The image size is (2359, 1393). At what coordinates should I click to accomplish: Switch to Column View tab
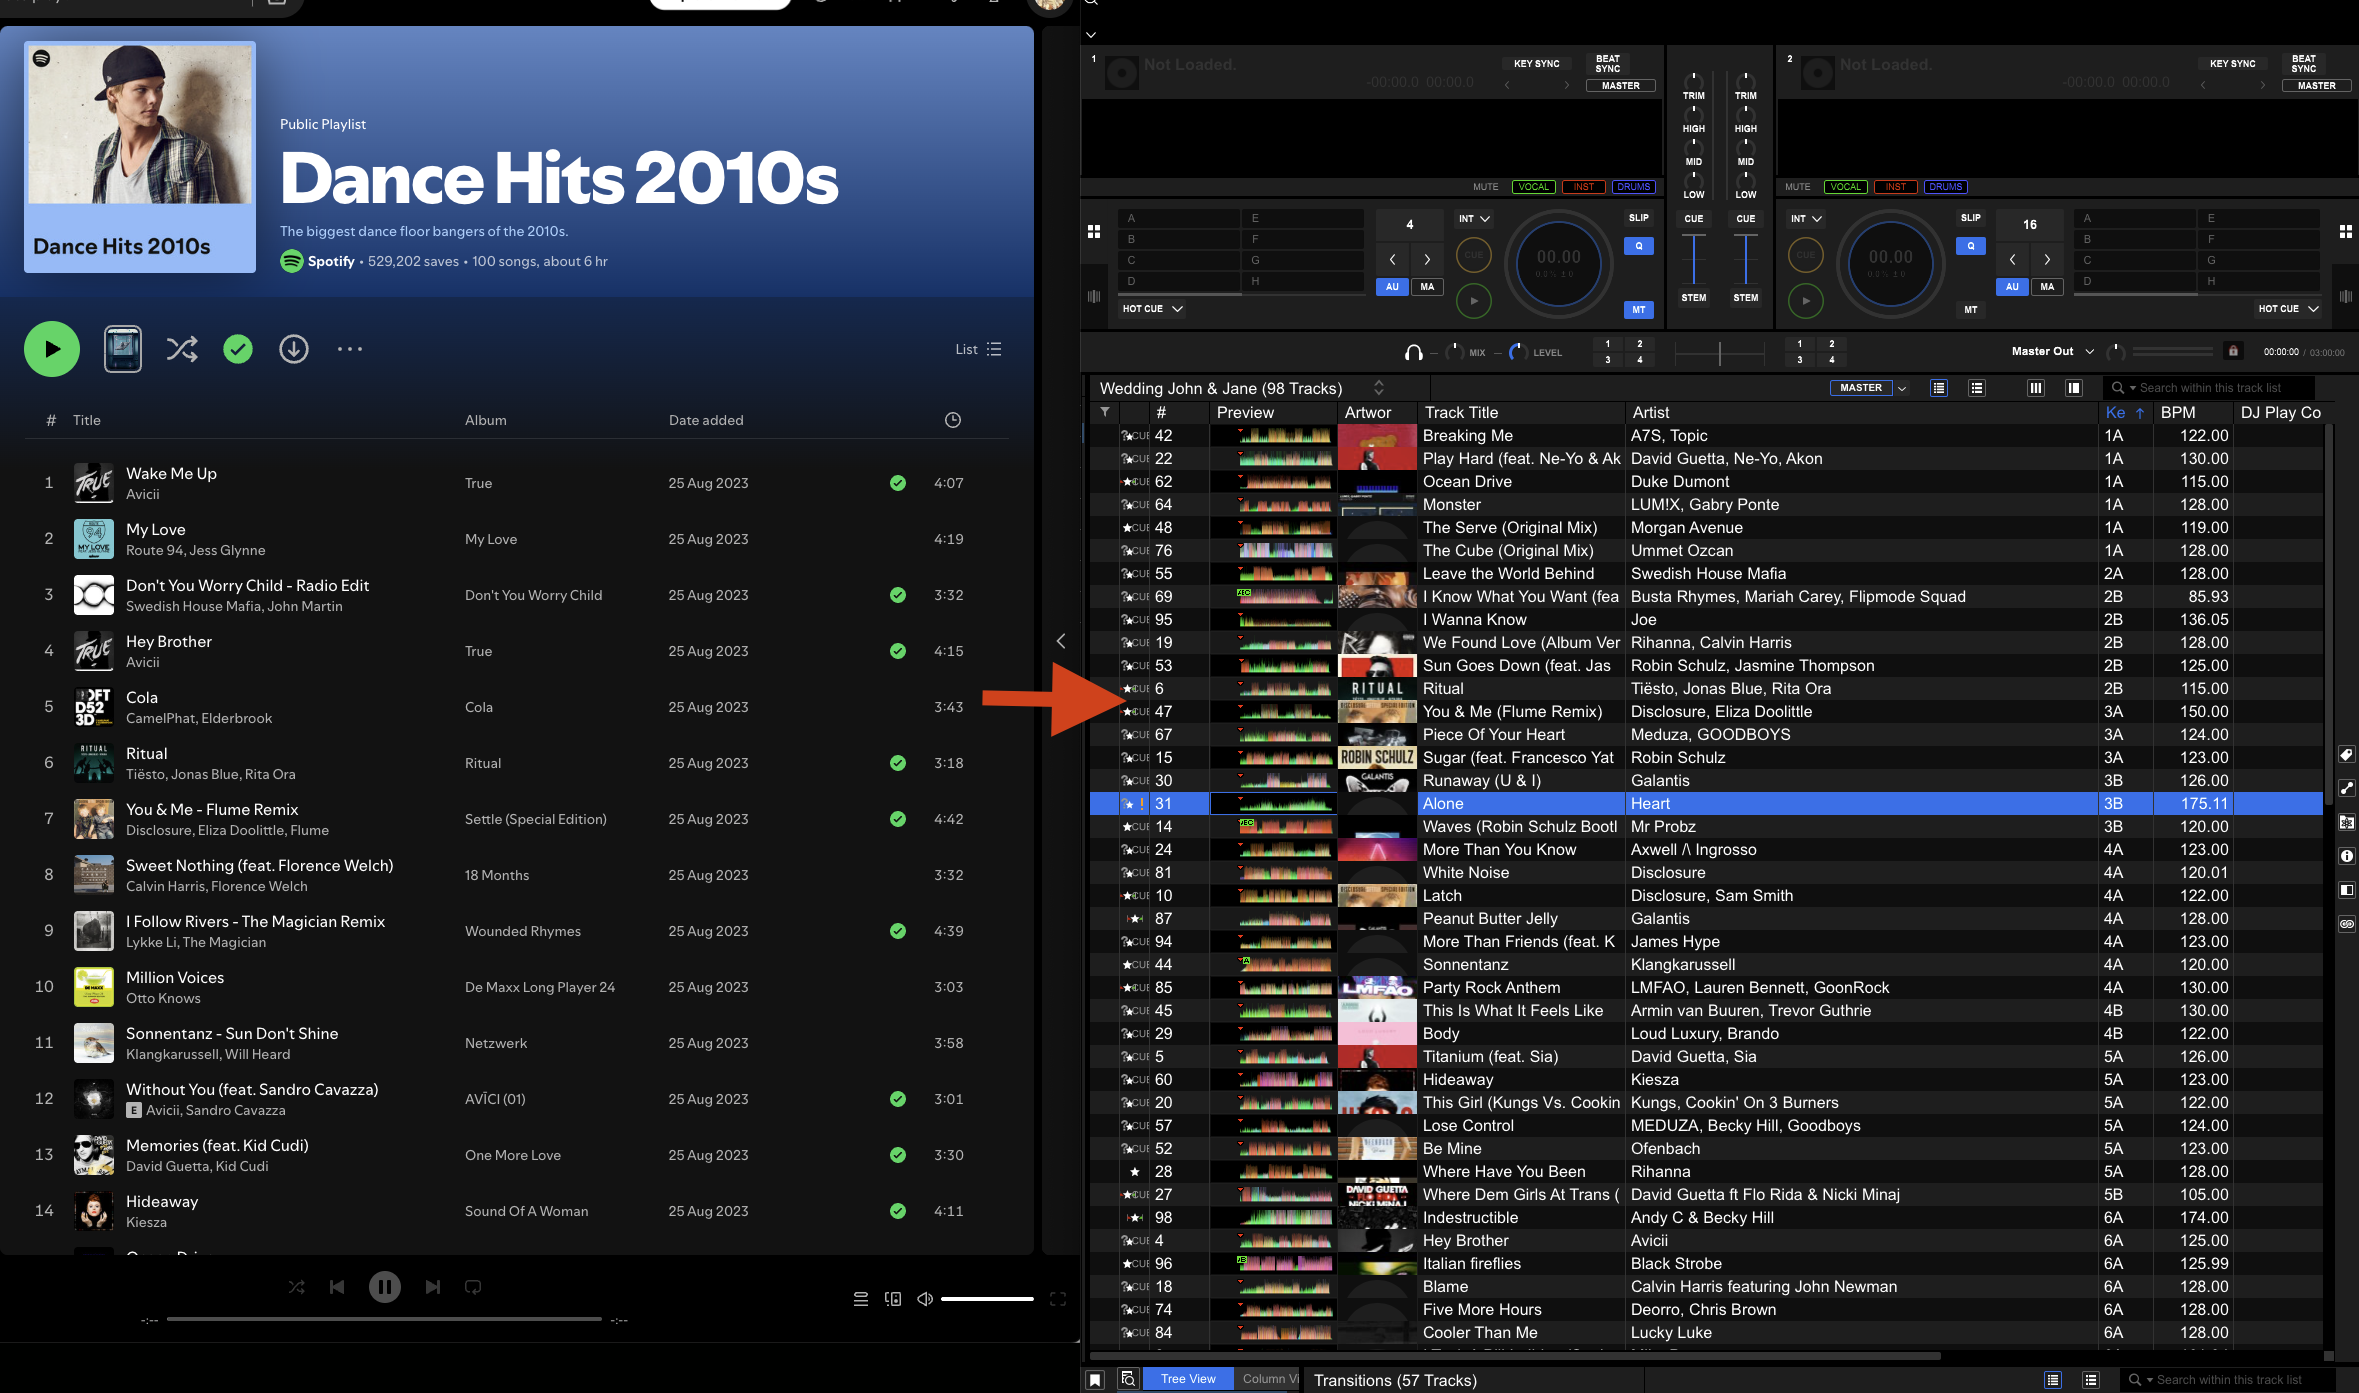tap(1268, 1378)
